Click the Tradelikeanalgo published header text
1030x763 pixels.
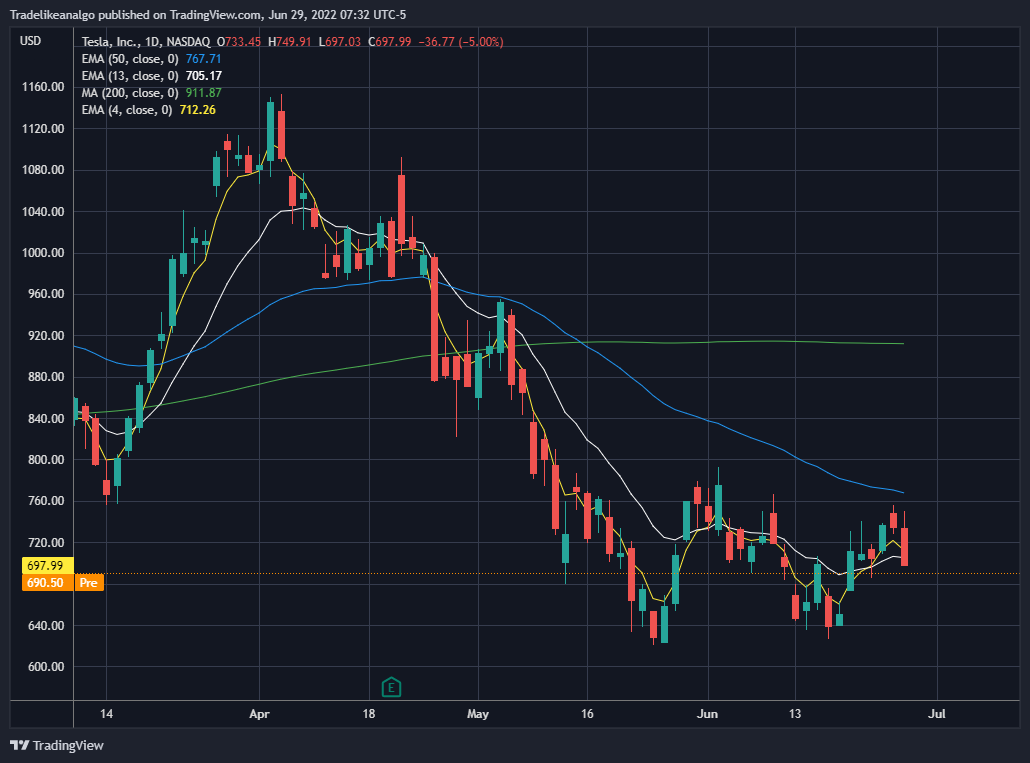[208, 14]
